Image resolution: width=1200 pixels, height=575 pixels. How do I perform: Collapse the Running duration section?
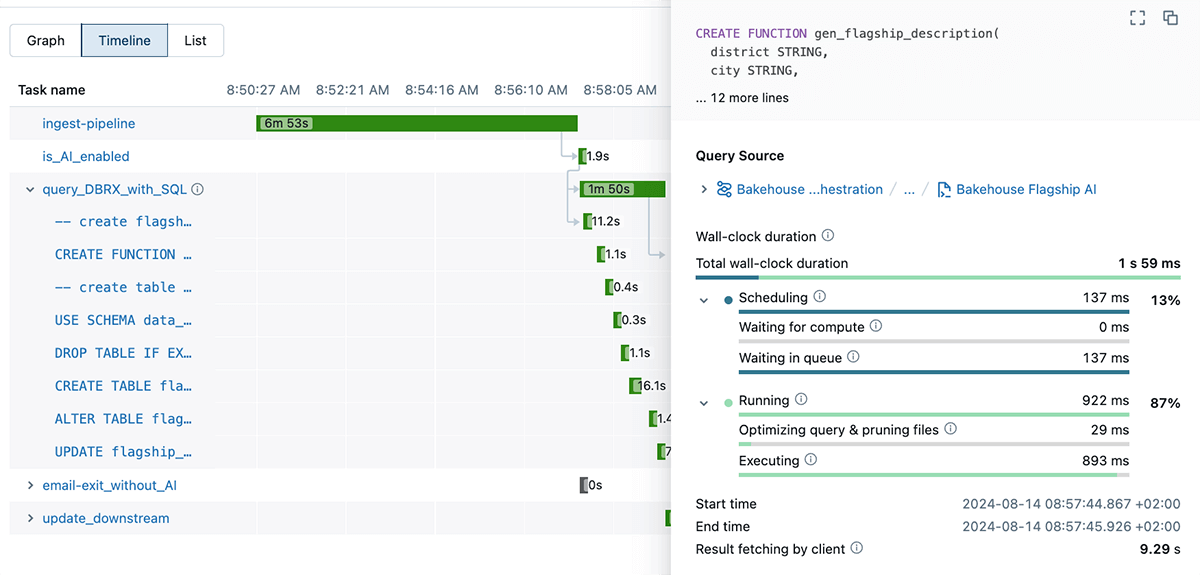[x=704, y=403]
